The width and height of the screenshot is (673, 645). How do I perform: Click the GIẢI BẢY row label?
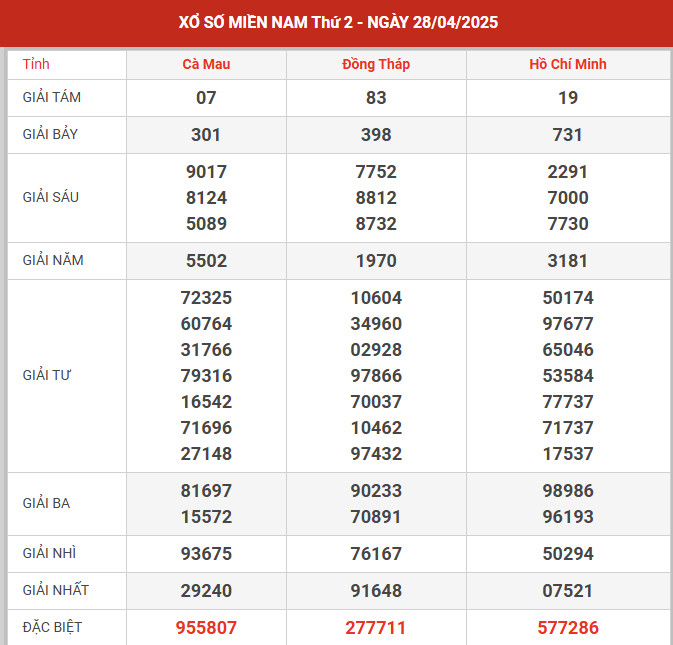coord(50,134)
